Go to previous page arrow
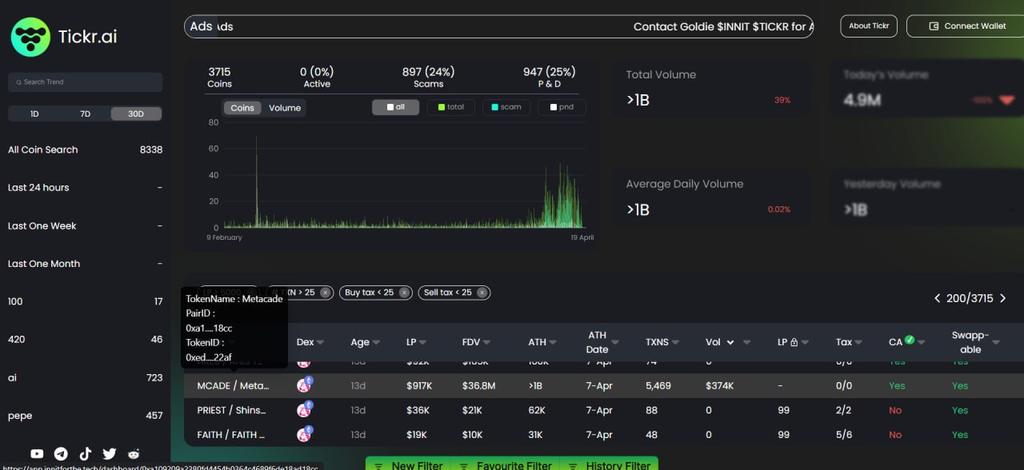Screen dimensions: 1024x470 click(x=937, y=298)
